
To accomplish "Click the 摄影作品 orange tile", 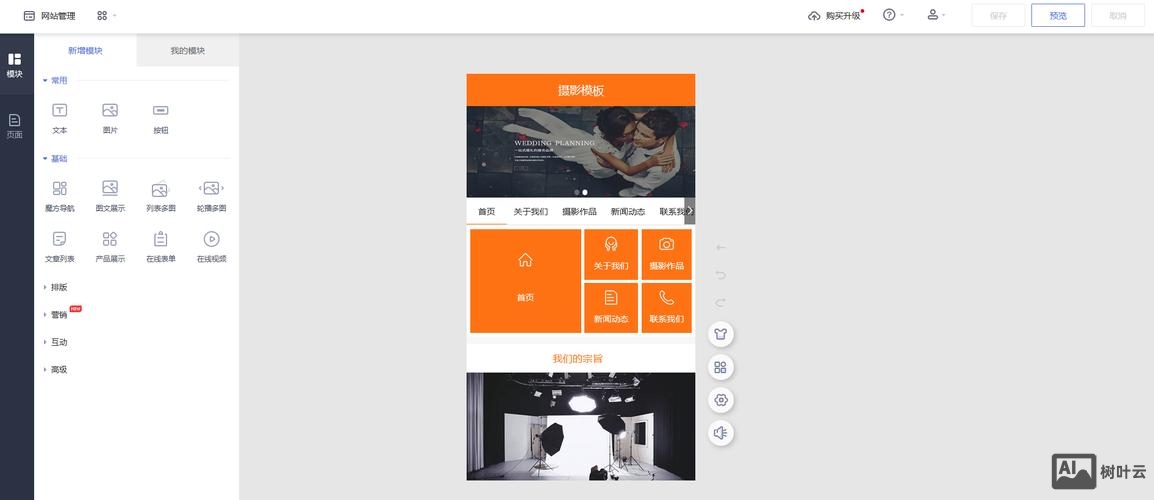I will click(x=666, y=254).
